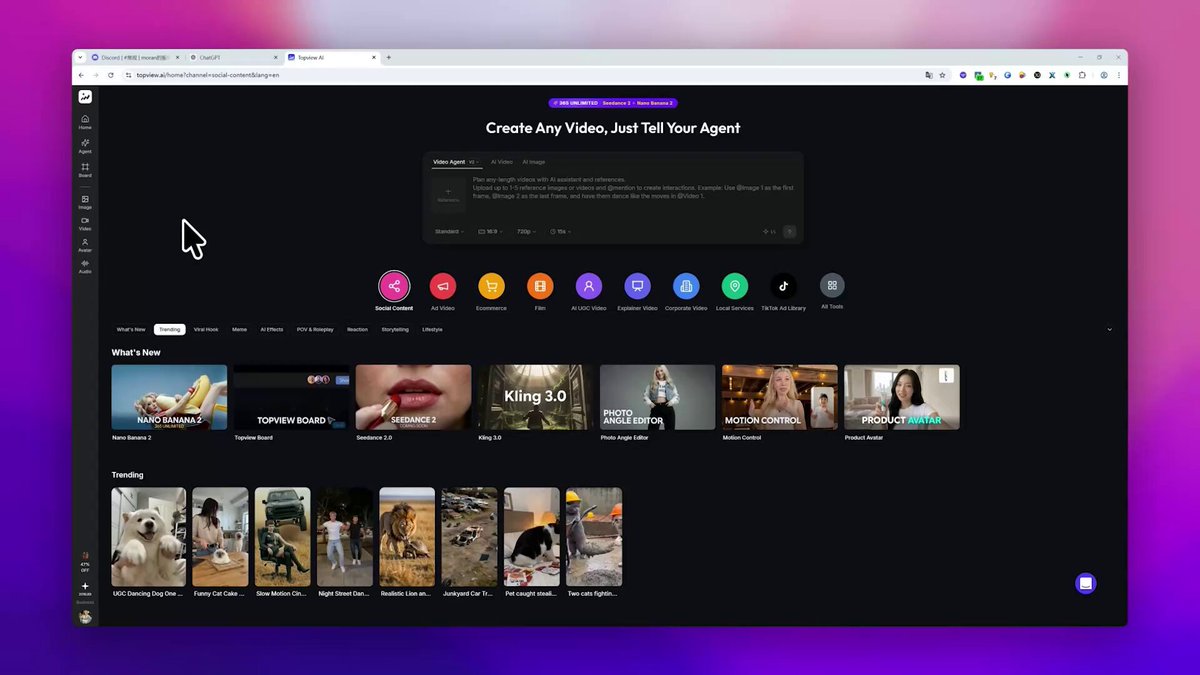The height and width of the screenshot is (675, 1200).
Task: Open the Chrome tab search dropdown arrow
Action: click(x=81, y=57)
